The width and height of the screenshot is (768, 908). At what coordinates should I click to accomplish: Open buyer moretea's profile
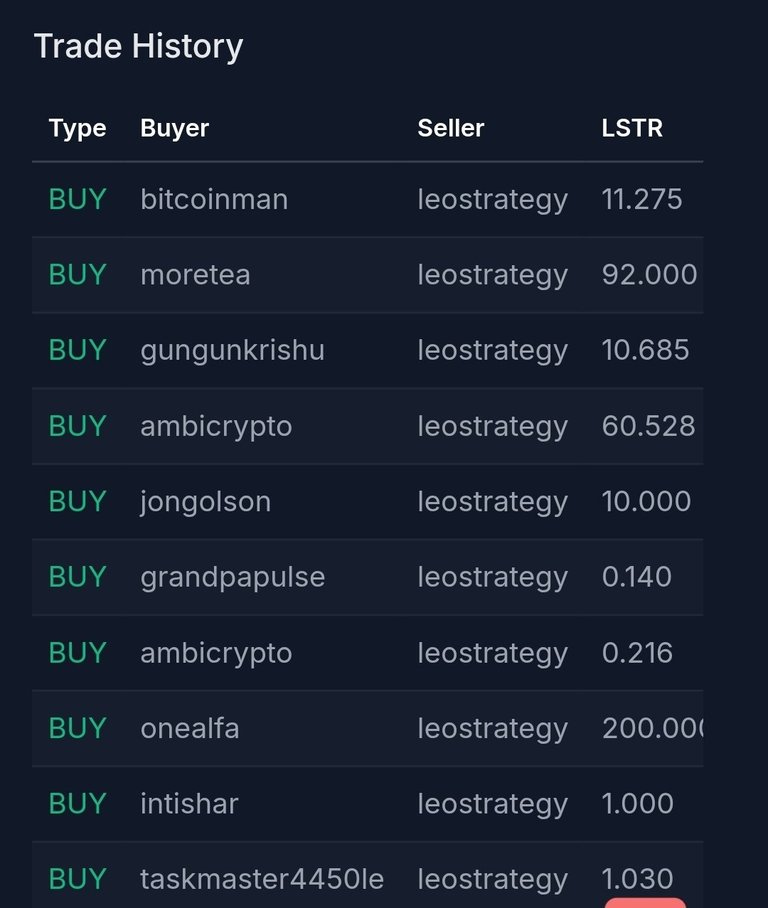point(195,274)
